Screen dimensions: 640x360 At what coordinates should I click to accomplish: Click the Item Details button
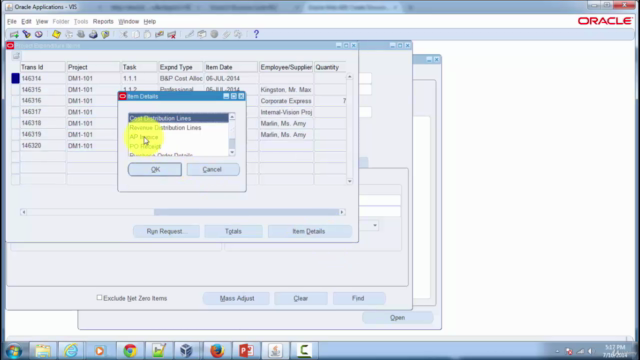(309, 231)
